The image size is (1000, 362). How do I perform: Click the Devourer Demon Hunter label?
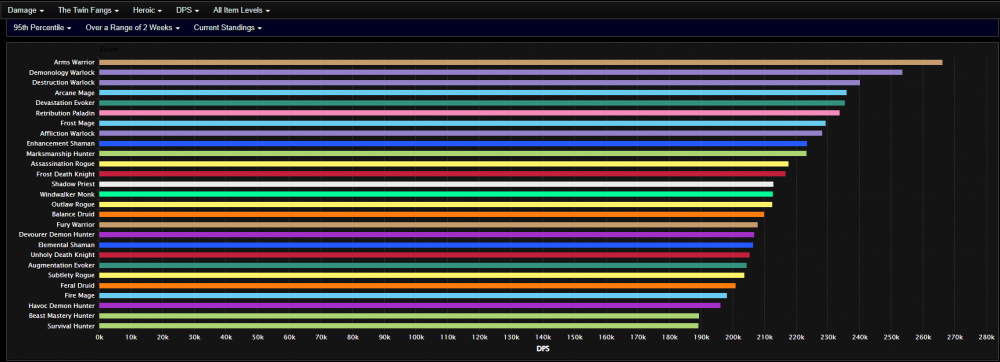coord(57,235)
